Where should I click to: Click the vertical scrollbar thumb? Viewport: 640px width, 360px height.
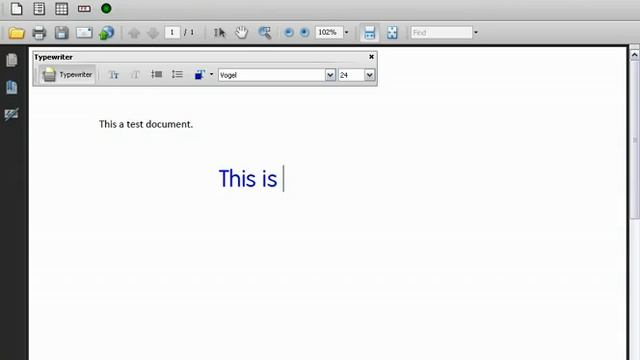click(635, 139)
